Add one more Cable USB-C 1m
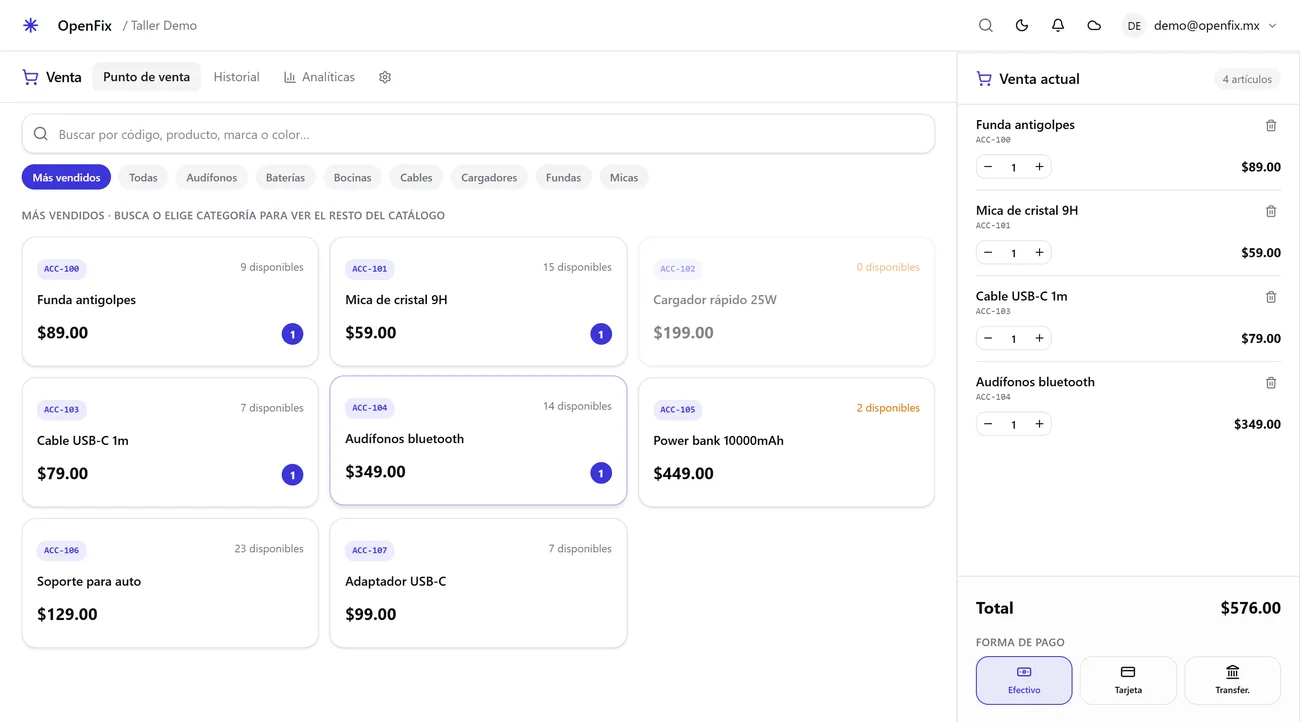Viewport: 1300px width, 722px height. click(1039, 338)
